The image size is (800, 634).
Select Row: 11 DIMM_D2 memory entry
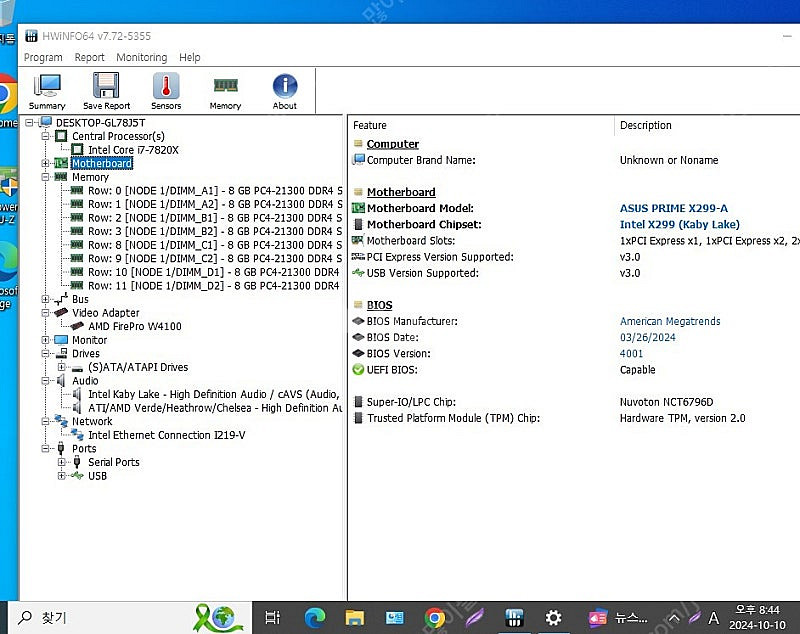(214, 286)
